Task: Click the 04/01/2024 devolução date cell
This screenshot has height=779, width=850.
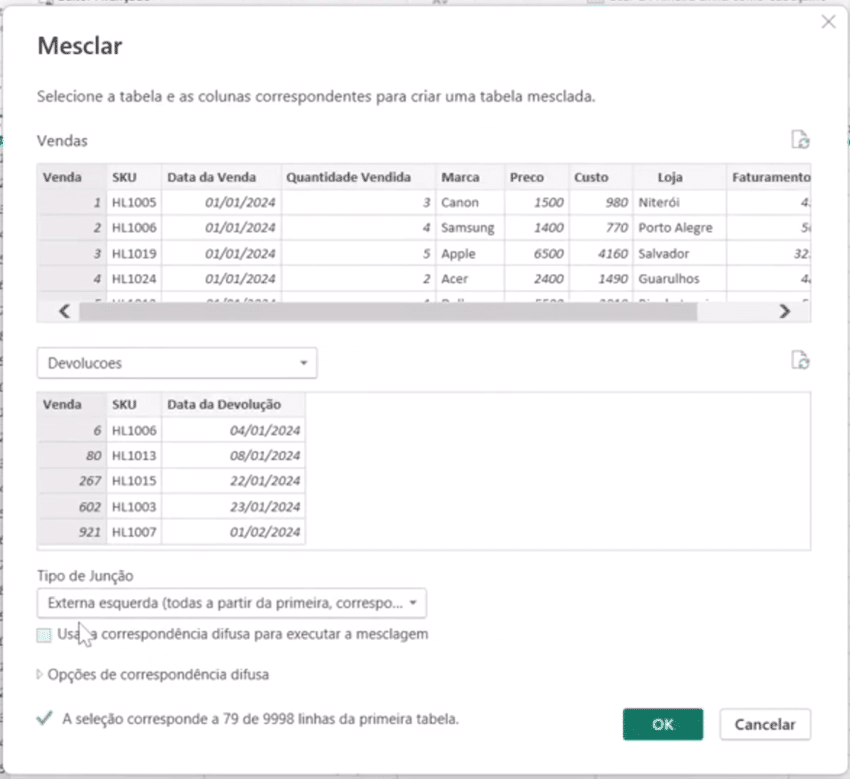Action: (234, 430)
